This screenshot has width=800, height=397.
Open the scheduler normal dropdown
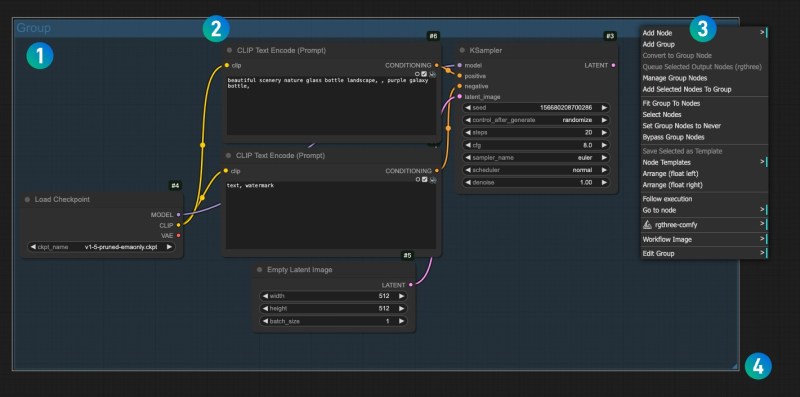tap(536, 170)
